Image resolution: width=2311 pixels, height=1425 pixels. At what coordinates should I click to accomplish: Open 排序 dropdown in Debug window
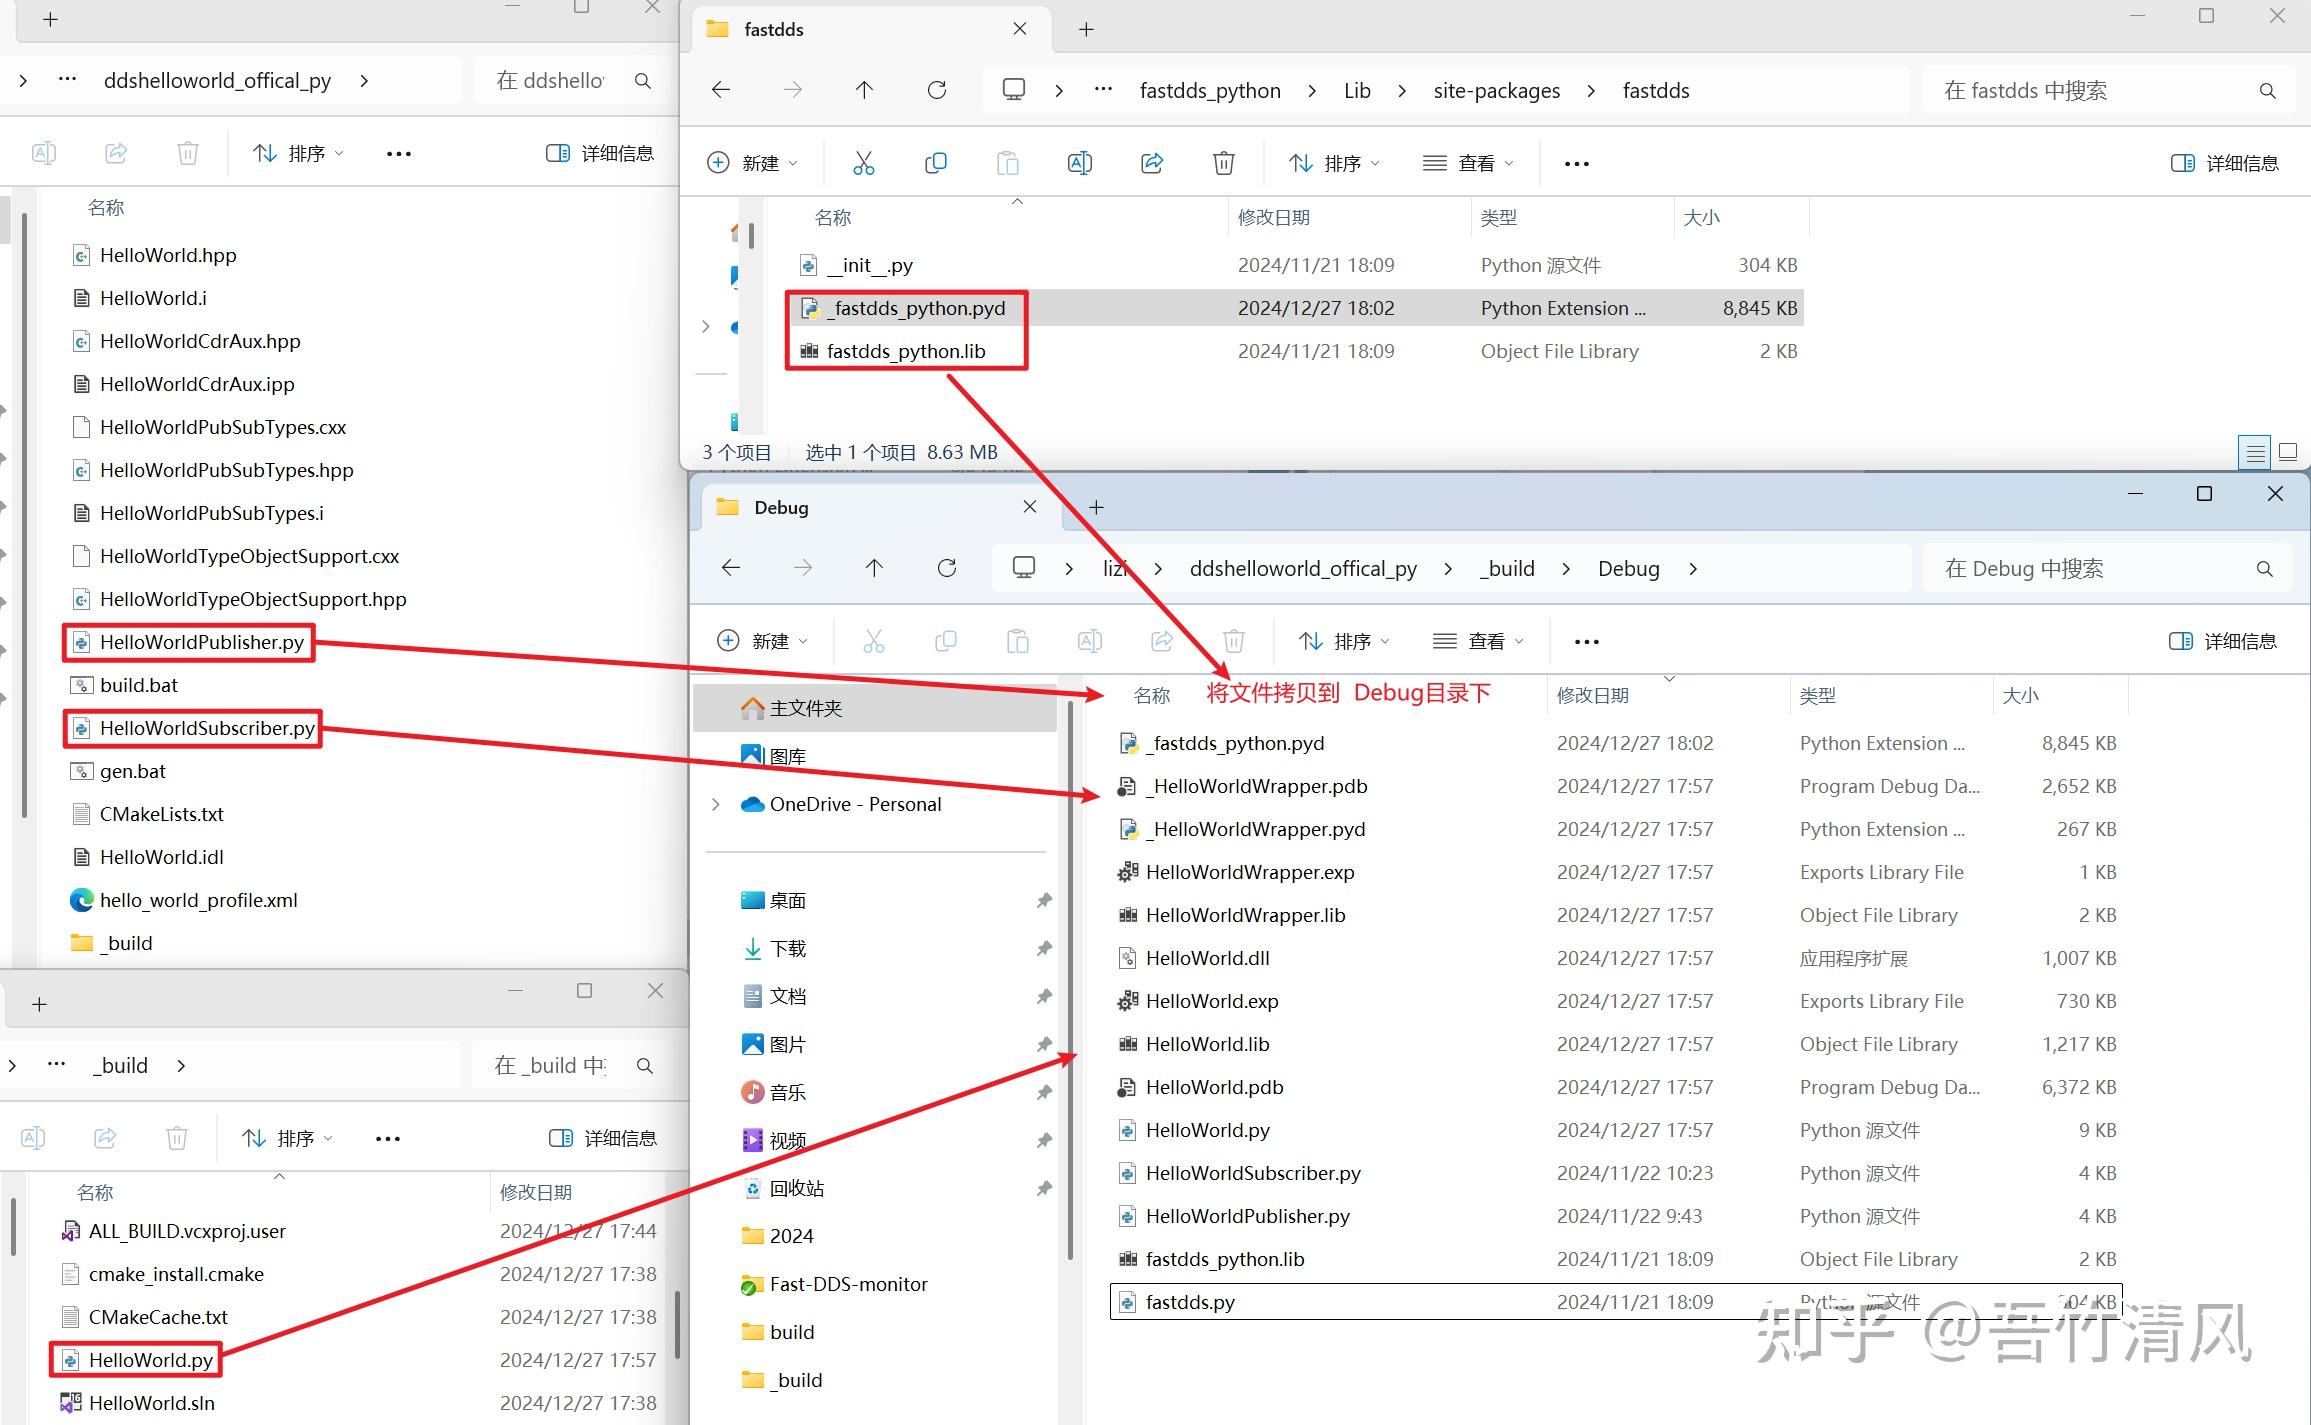click(x=1344, y=641)
